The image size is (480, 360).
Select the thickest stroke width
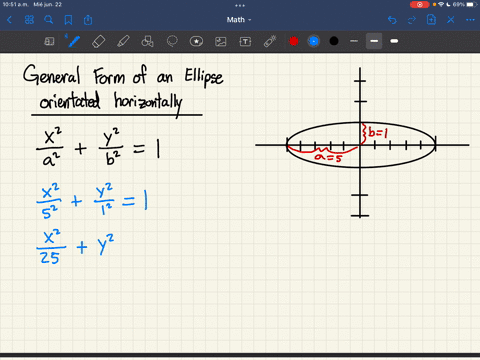(394, 41)
